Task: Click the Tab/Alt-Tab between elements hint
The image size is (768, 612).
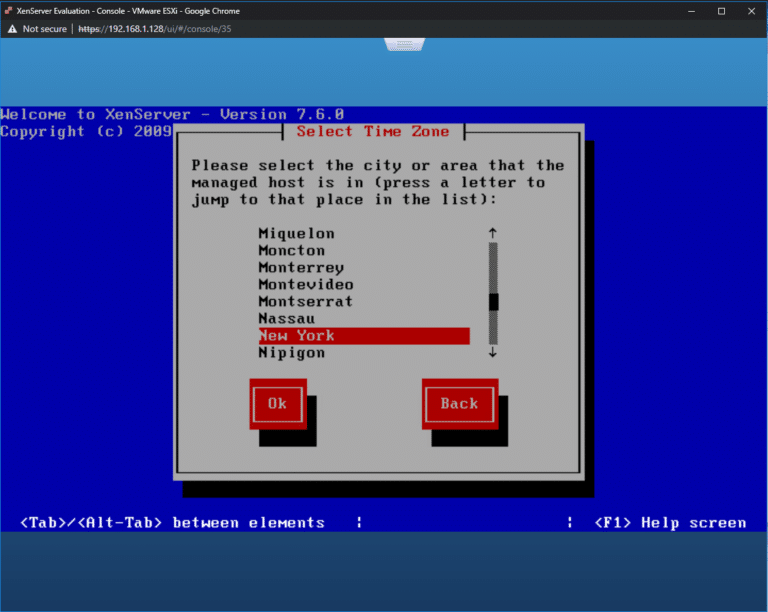Action: (x=172, y=523)
